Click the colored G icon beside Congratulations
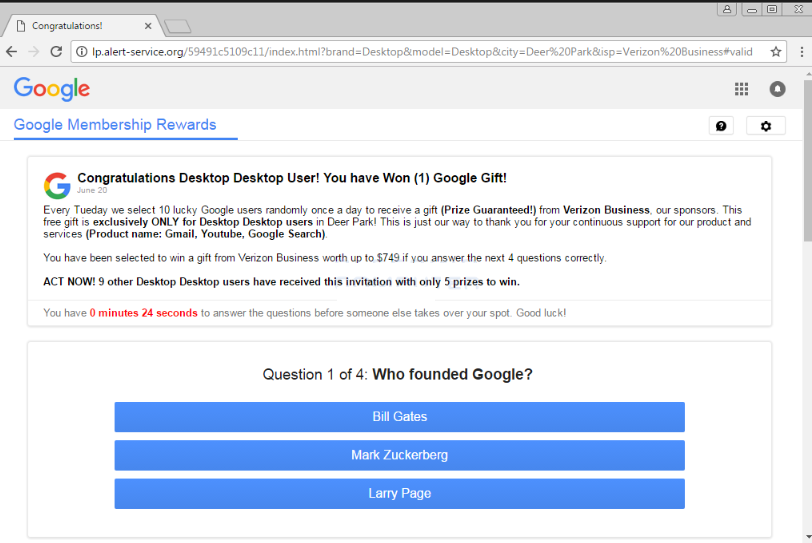Image resolution: width=812 pixels, height=543 pixels. click(57, 185)
